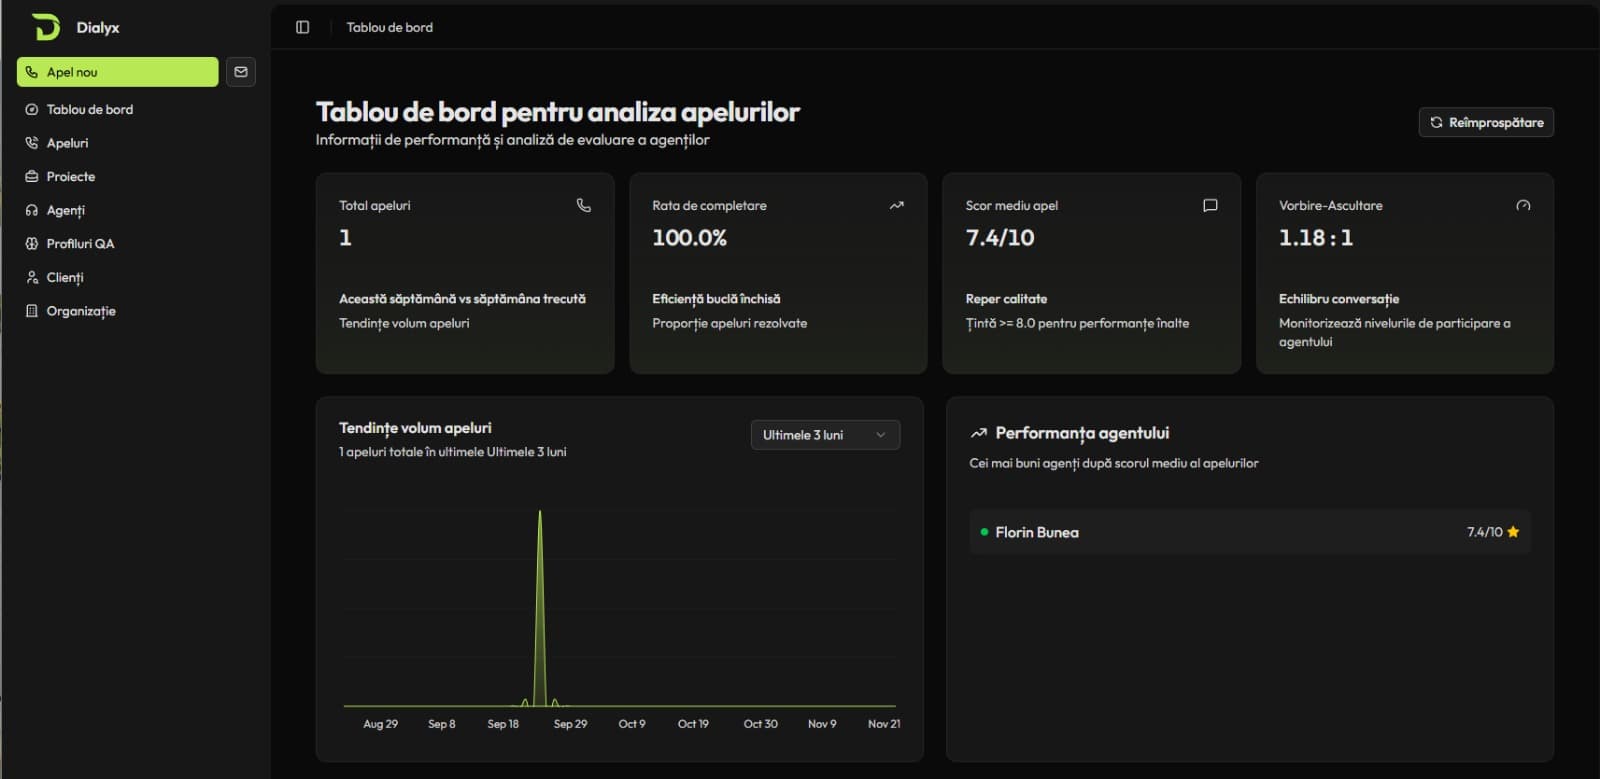The width and height of the screenshot is (1600, 779).
Task: Click trend icon beside Performanța agentului
Action: tap(978, 433)
